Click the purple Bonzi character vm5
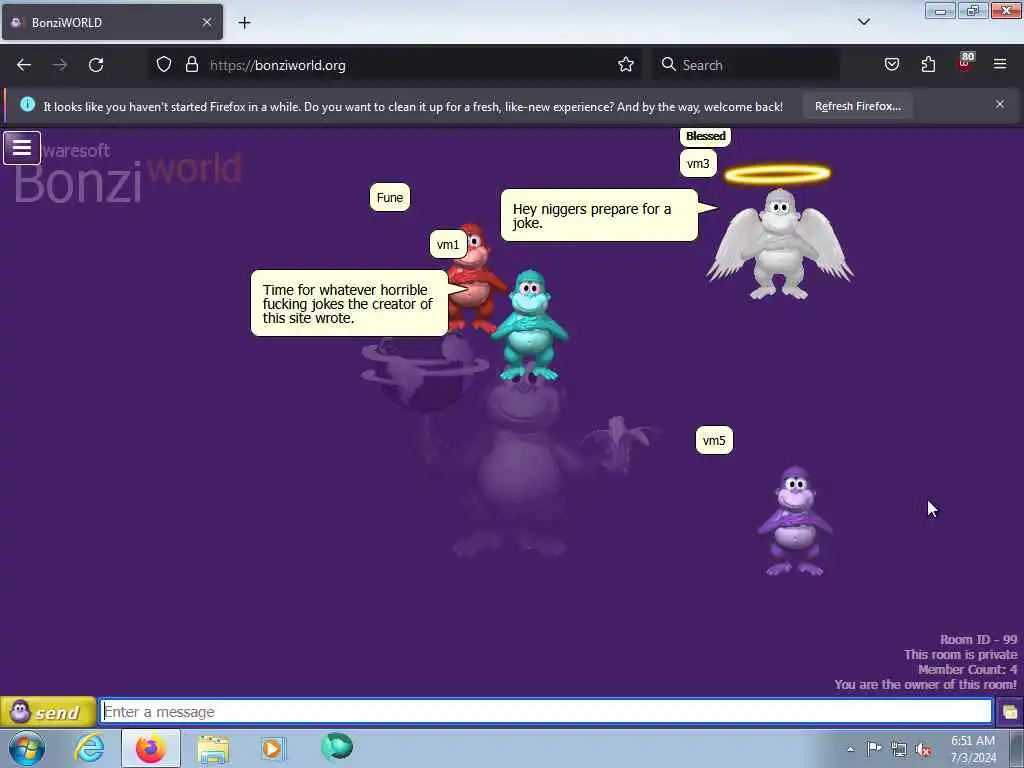The image size is (1024, 768). point(795,521)
